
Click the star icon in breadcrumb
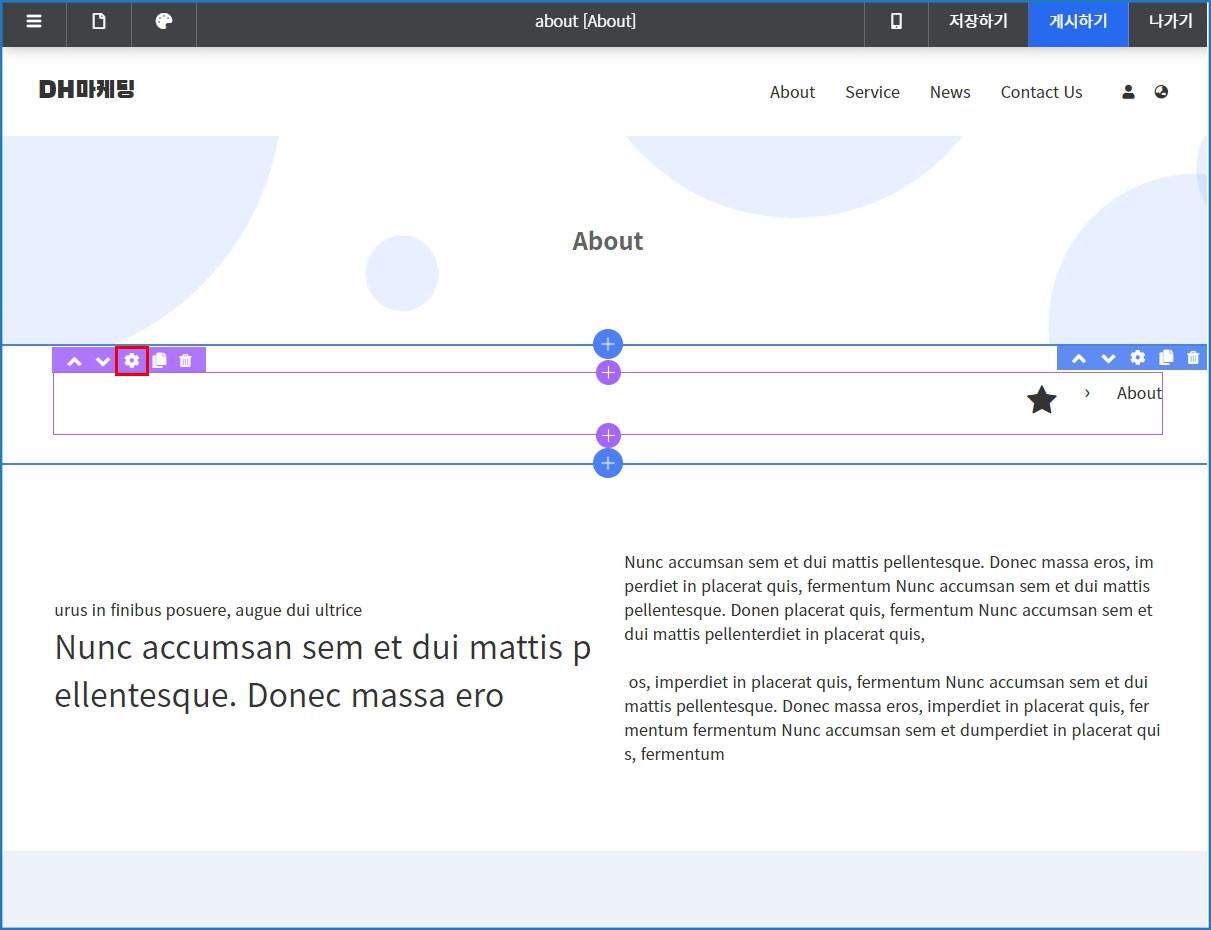(x=1042, y=400)
